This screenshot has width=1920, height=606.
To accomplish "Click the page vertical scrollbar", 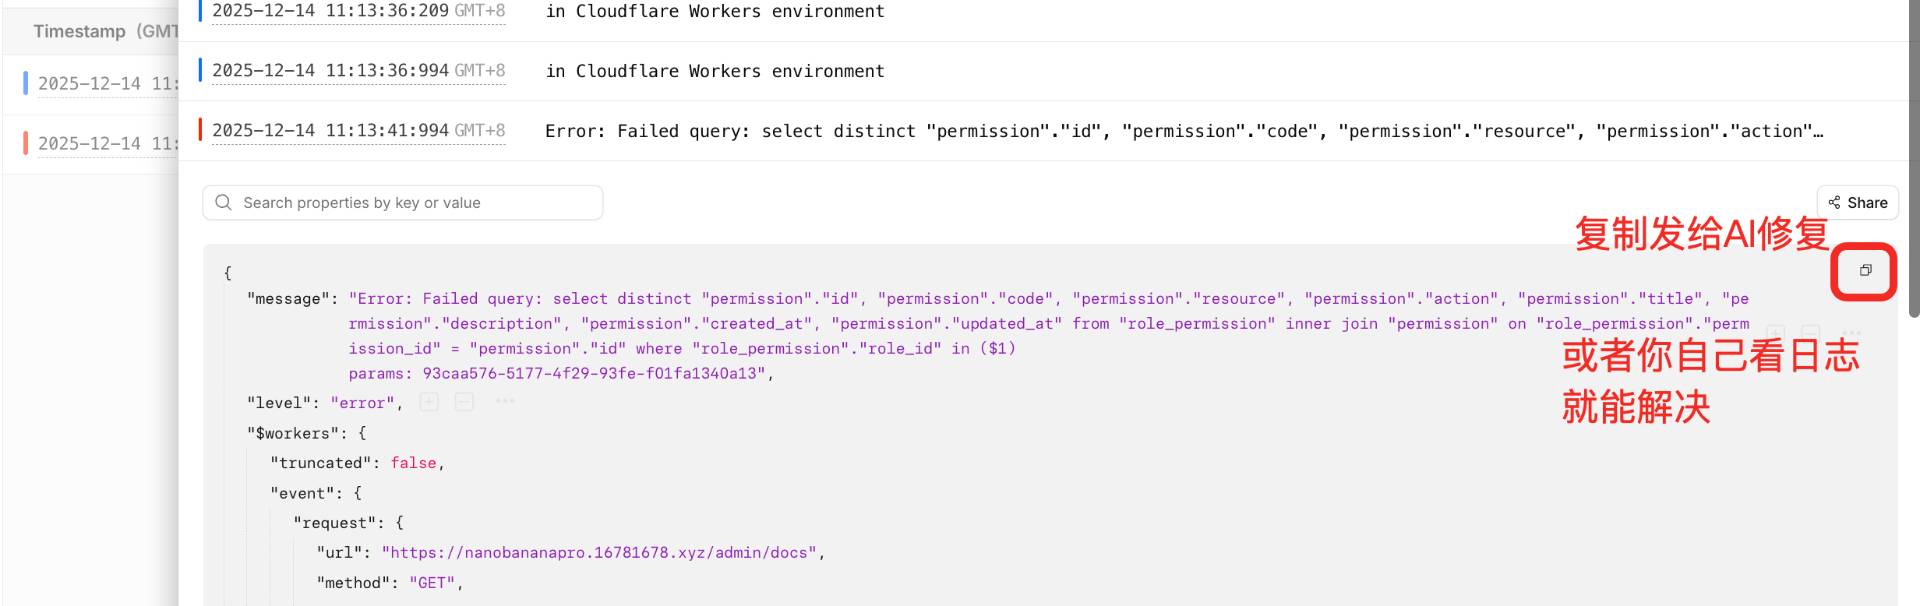I will coord(1913,160).
